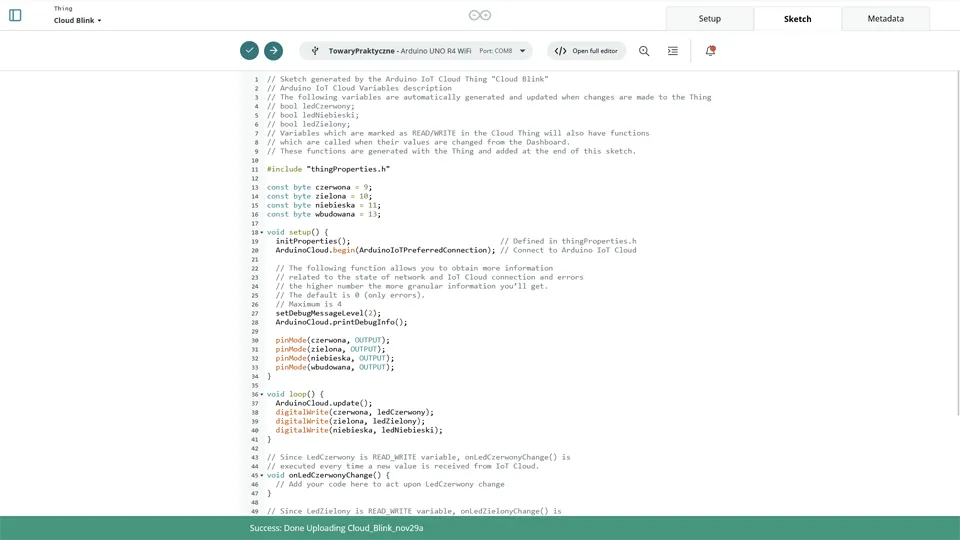Toggle the sidebar panel icon
This screenshot has width=960, height=540.
coord(15,15)
